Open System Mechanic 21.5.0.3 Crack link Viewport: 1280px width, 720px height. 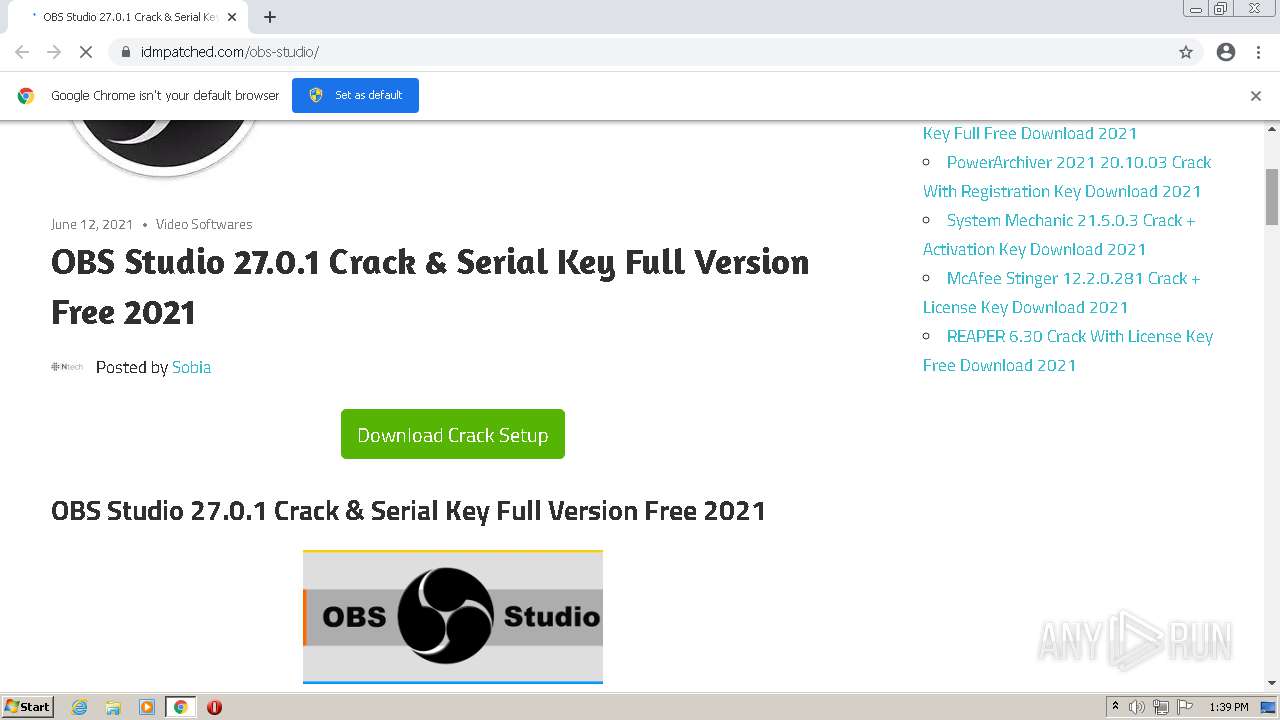tap(1059, 234)
